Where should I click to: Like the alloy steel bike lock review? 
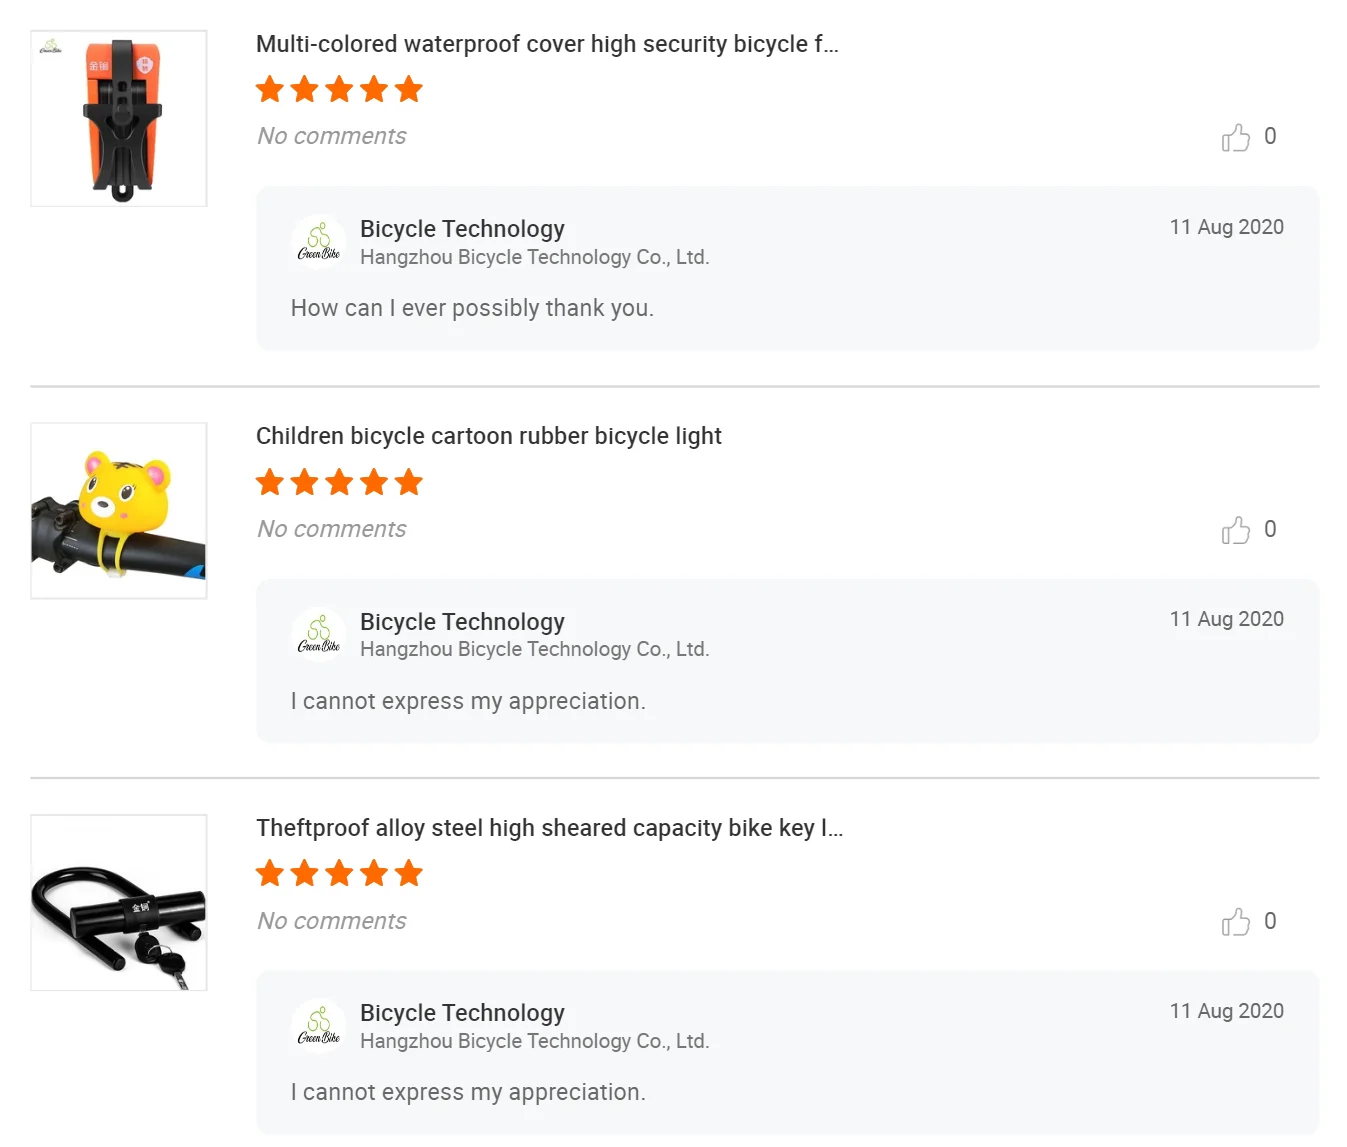(1236, 922)
